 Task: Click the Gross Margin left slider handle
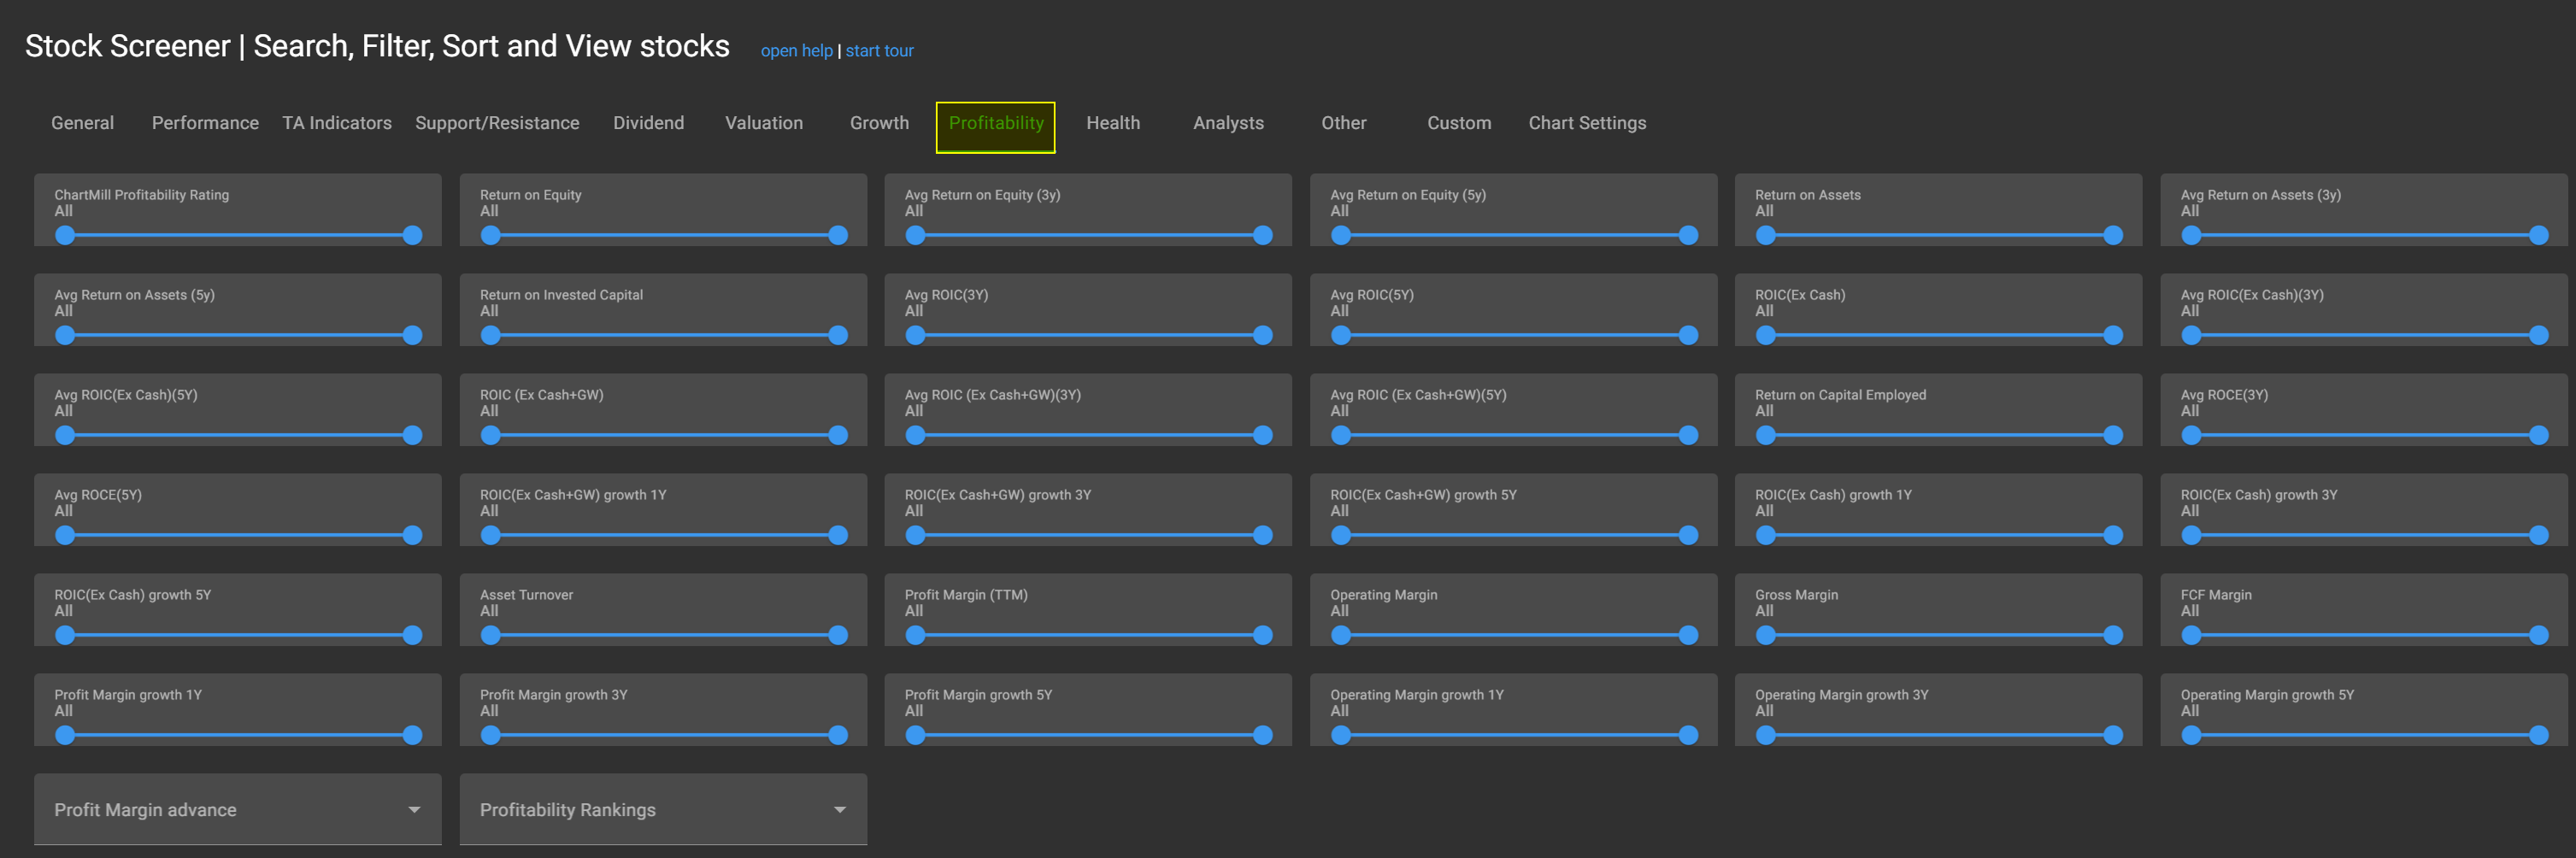(x=1765, y=635)
